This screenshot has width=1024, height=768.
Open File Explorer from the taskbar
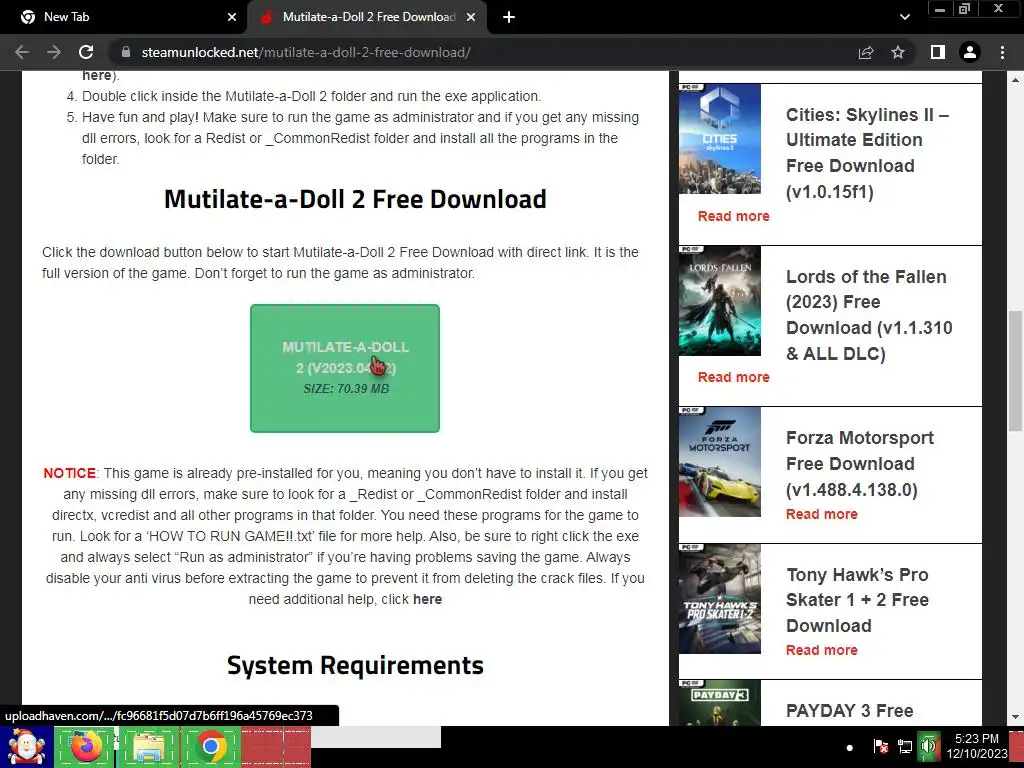148,747
